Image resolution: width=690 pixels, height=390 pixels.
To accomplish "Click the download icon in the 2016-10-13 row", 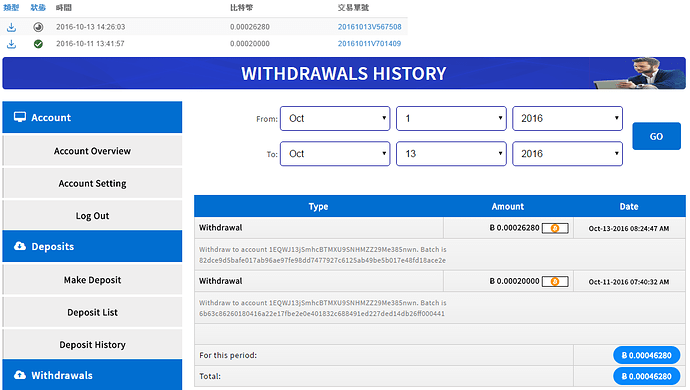I will pyautogui.click(x=11, y=27).
